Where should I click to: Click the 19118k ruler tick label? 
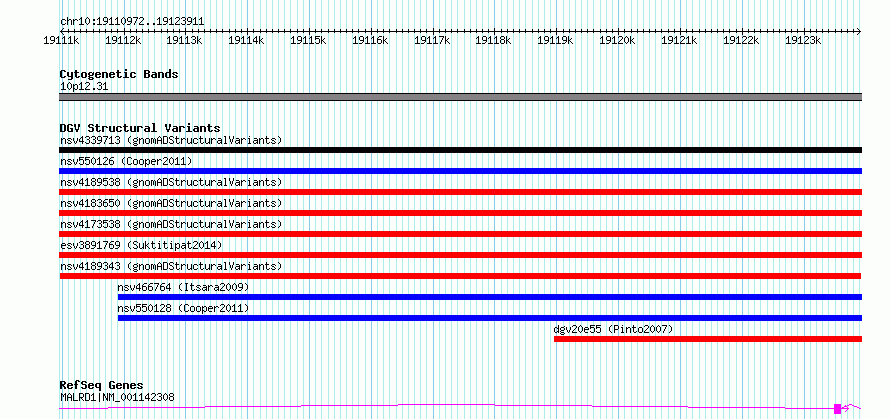493,40
